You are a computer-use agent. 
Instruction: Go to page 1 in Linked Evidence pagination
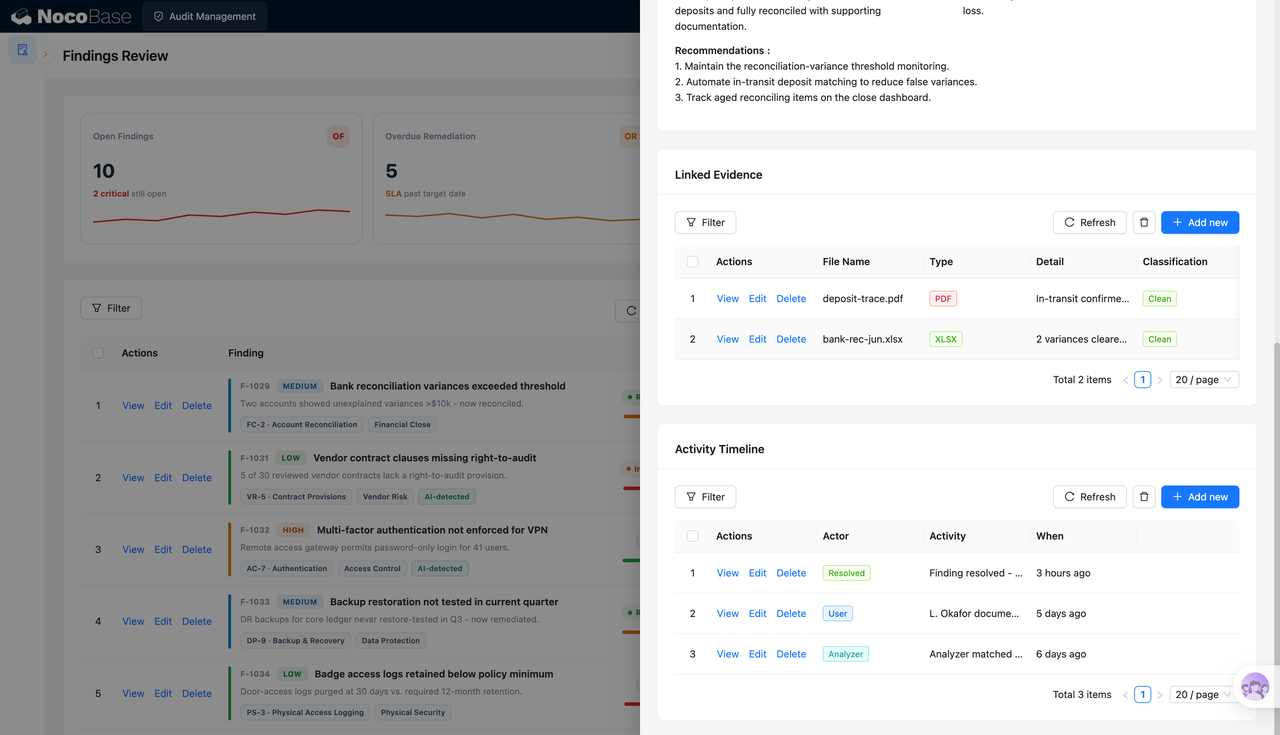click(1142, 380)
